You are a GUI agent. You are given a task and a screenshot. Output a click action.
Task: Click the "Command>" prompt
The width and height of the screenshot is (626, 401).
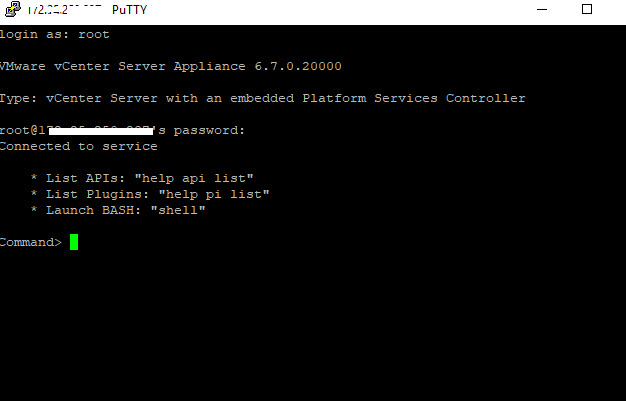tap(31, 242)
